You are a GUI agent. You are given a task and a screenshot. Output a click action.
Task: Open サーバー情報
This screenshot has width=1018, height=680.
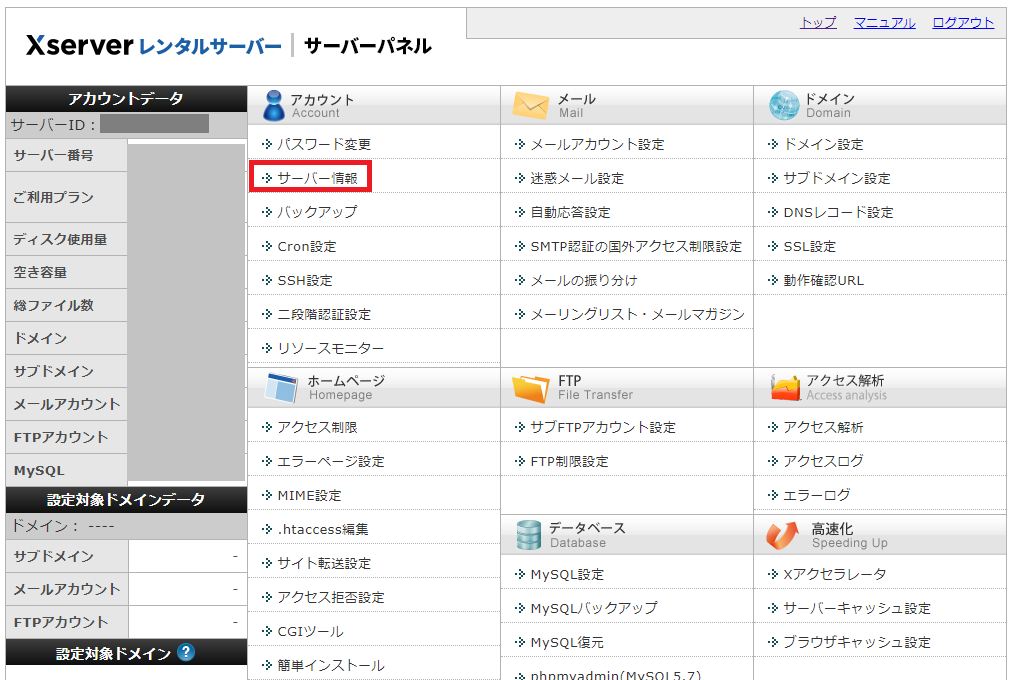(x=317, y=178)
